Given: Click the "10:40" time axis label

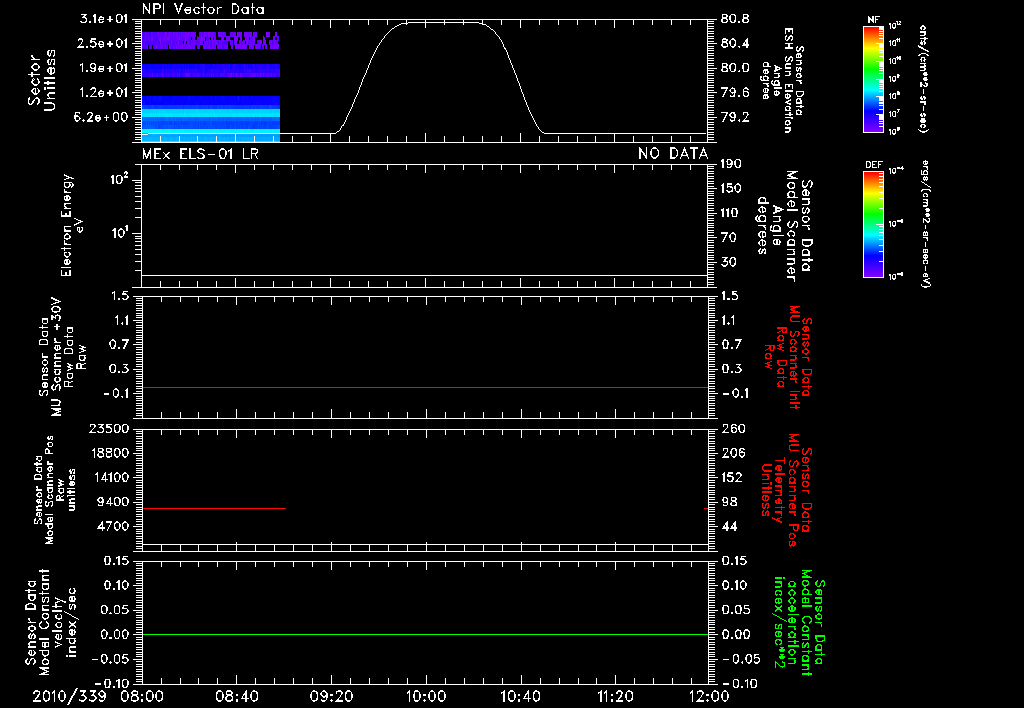Looking at the screenshot, I should point(520,696).
